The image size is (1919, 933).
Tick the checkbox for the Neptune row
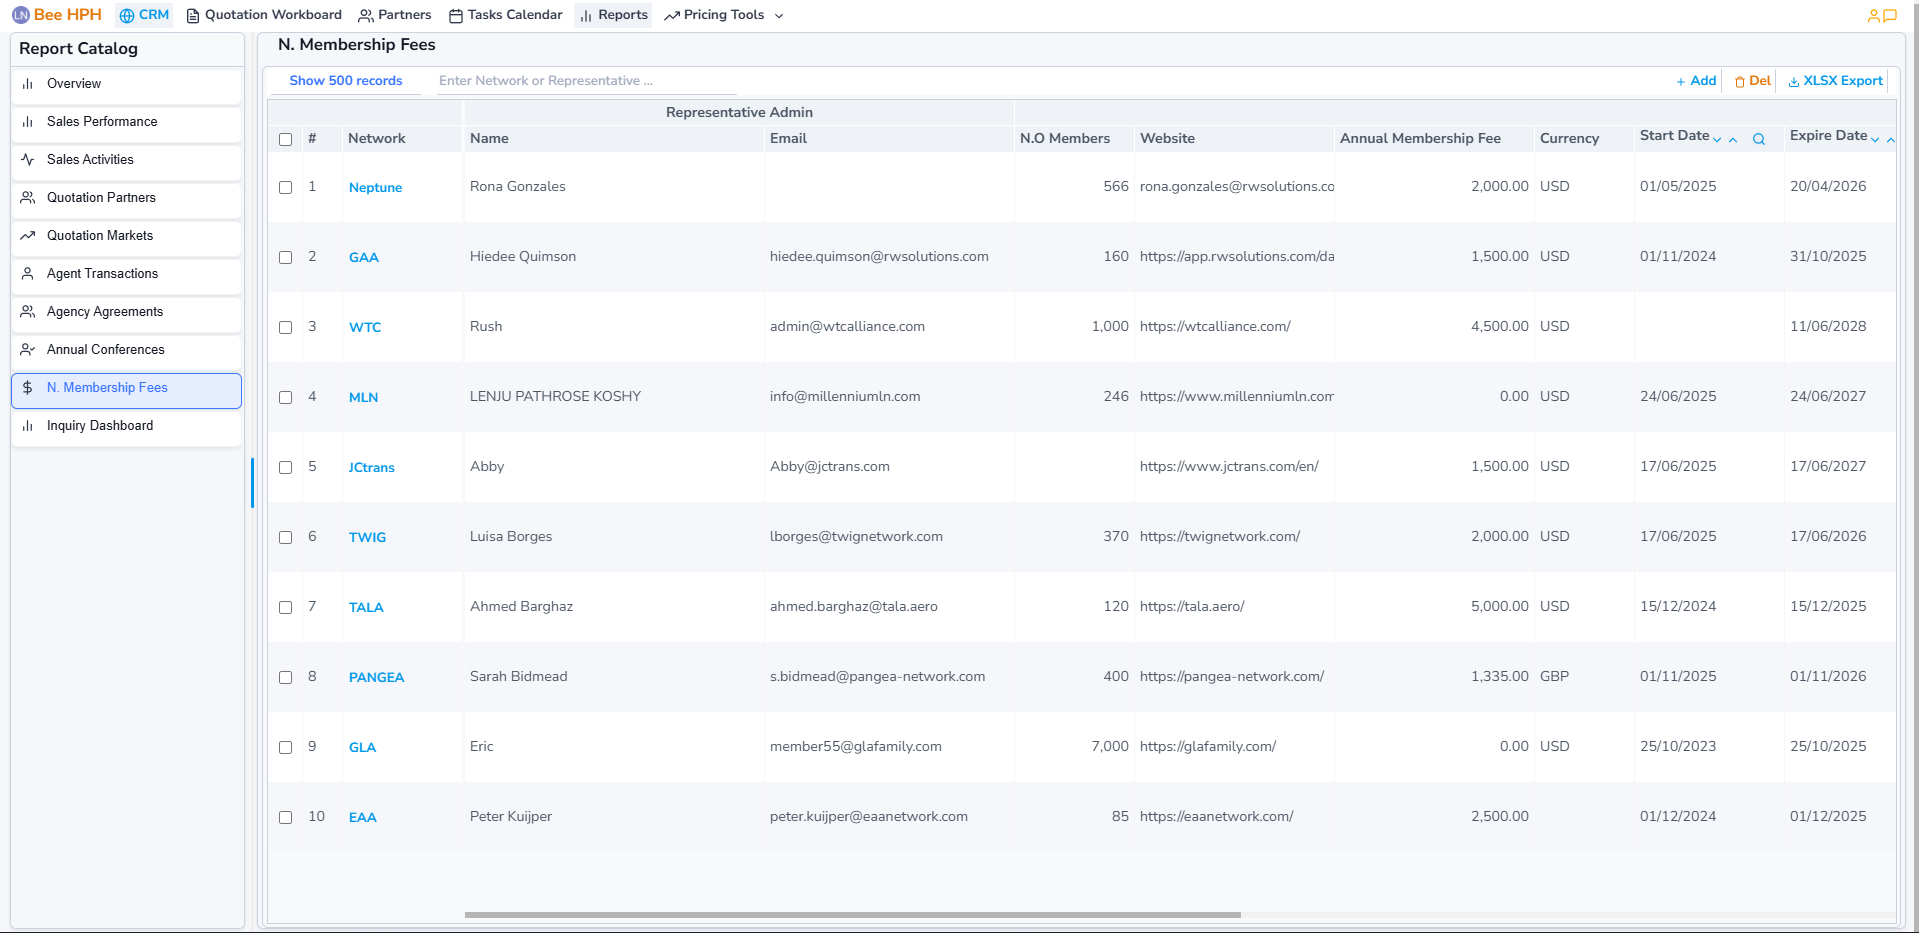coord(285,188)
